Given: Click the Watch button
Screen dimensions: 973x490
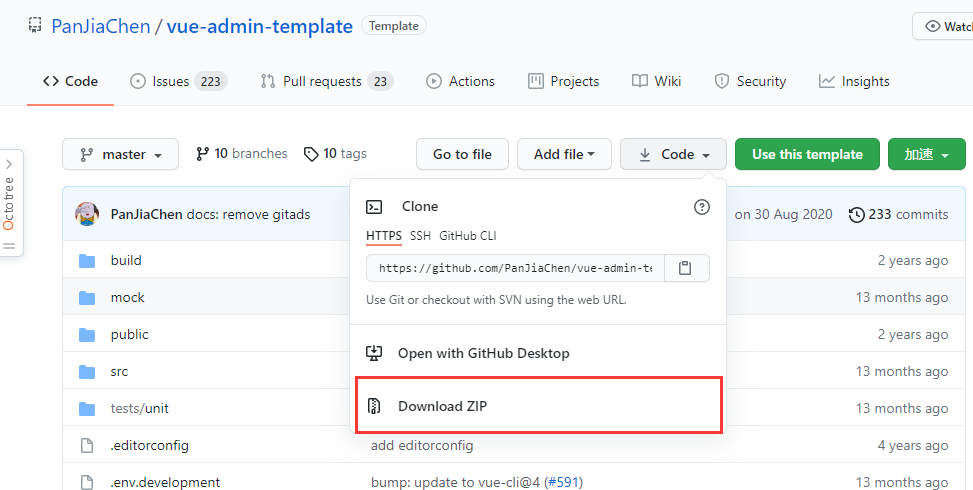Looking at the screenshot, I should pos(943,26).
